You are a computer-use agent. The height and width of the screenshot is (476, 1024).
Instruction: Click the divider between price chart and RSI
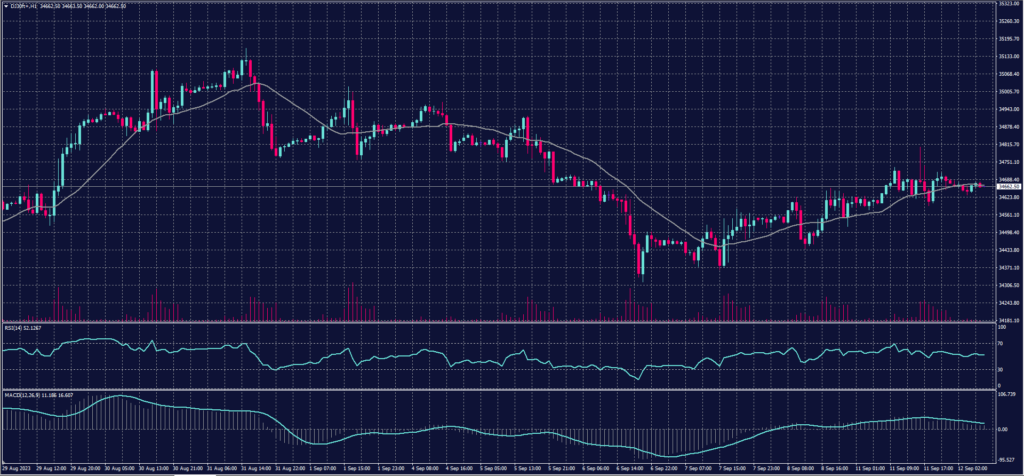[x=500, y=322]
